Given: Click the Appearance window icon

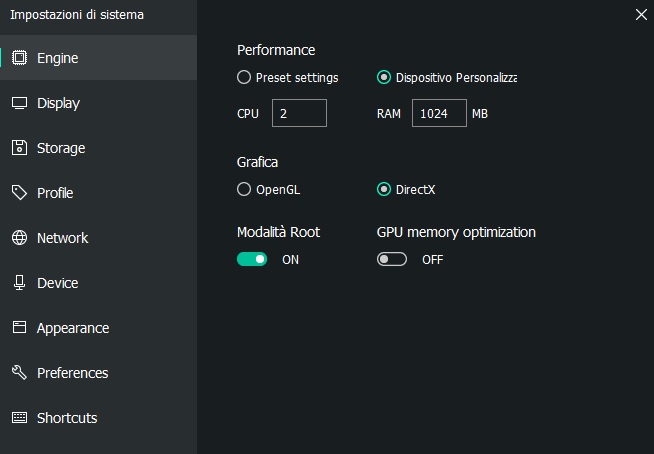Looking at the screenshot, I should tap(19, 328).
